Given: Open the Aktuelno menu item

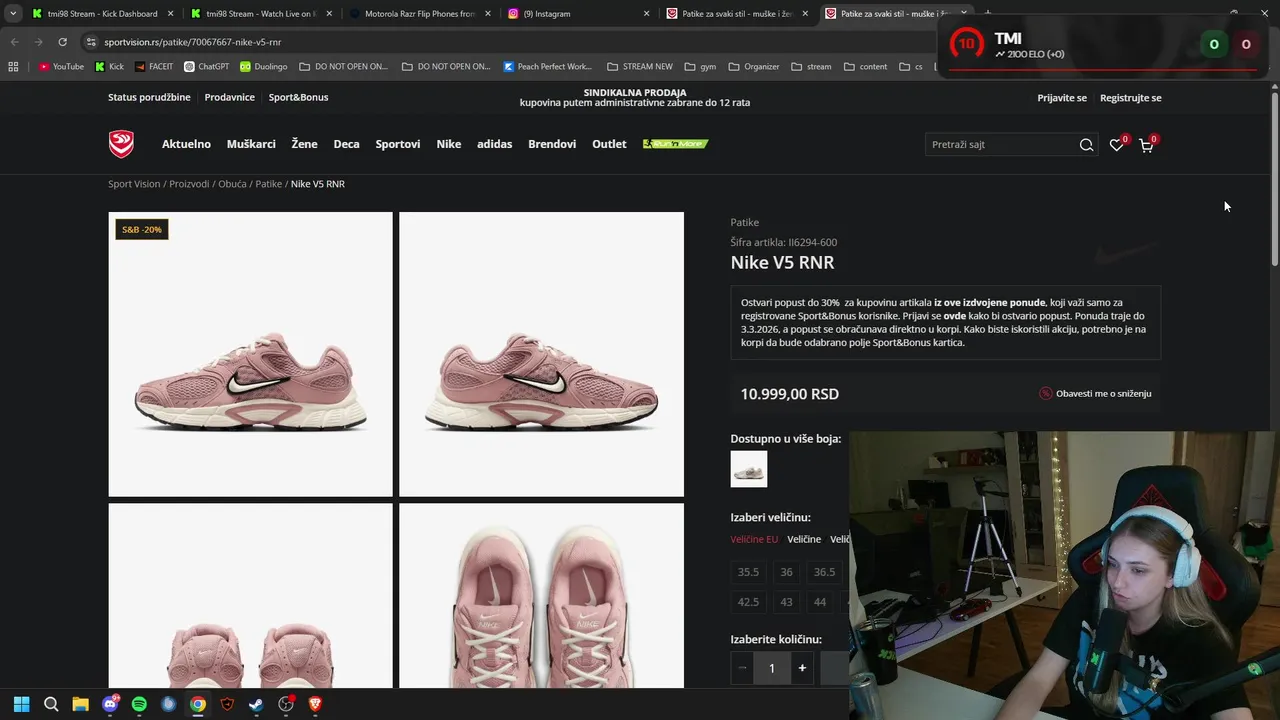Looking at the screenshot, I should tap(186, 144).
